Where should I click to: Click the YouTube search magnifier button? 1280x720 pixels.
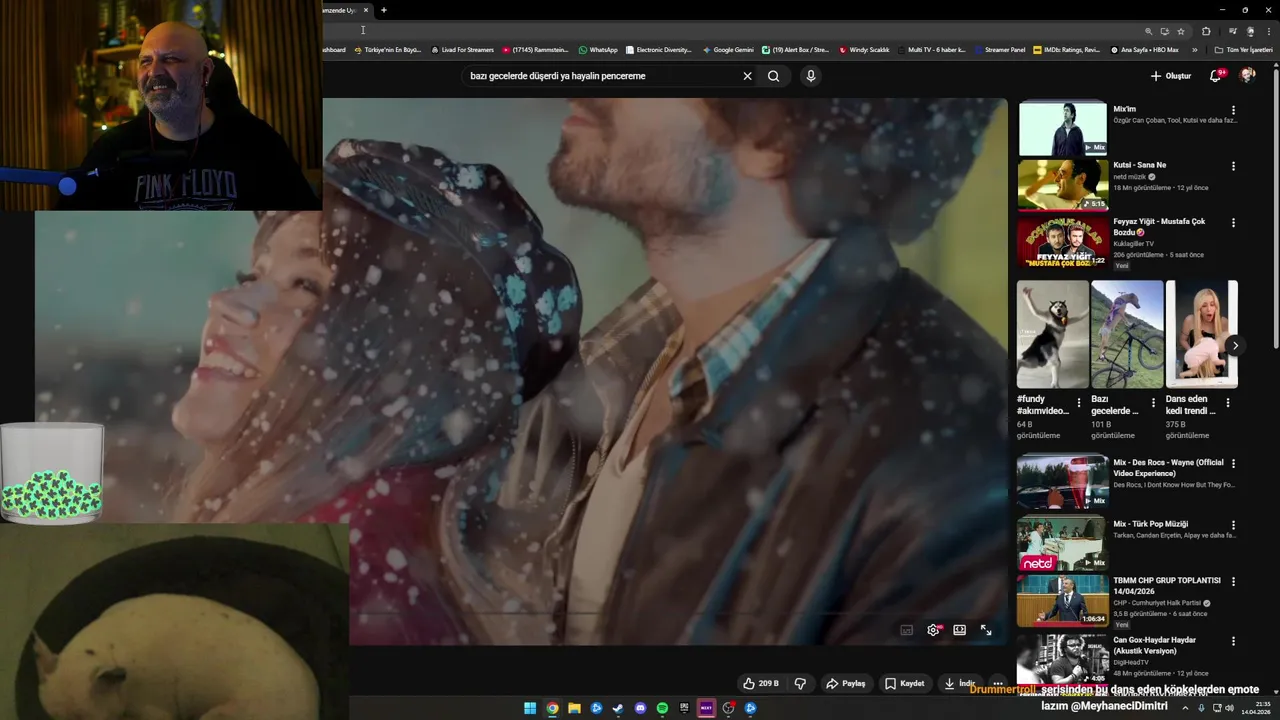[773, 76]
